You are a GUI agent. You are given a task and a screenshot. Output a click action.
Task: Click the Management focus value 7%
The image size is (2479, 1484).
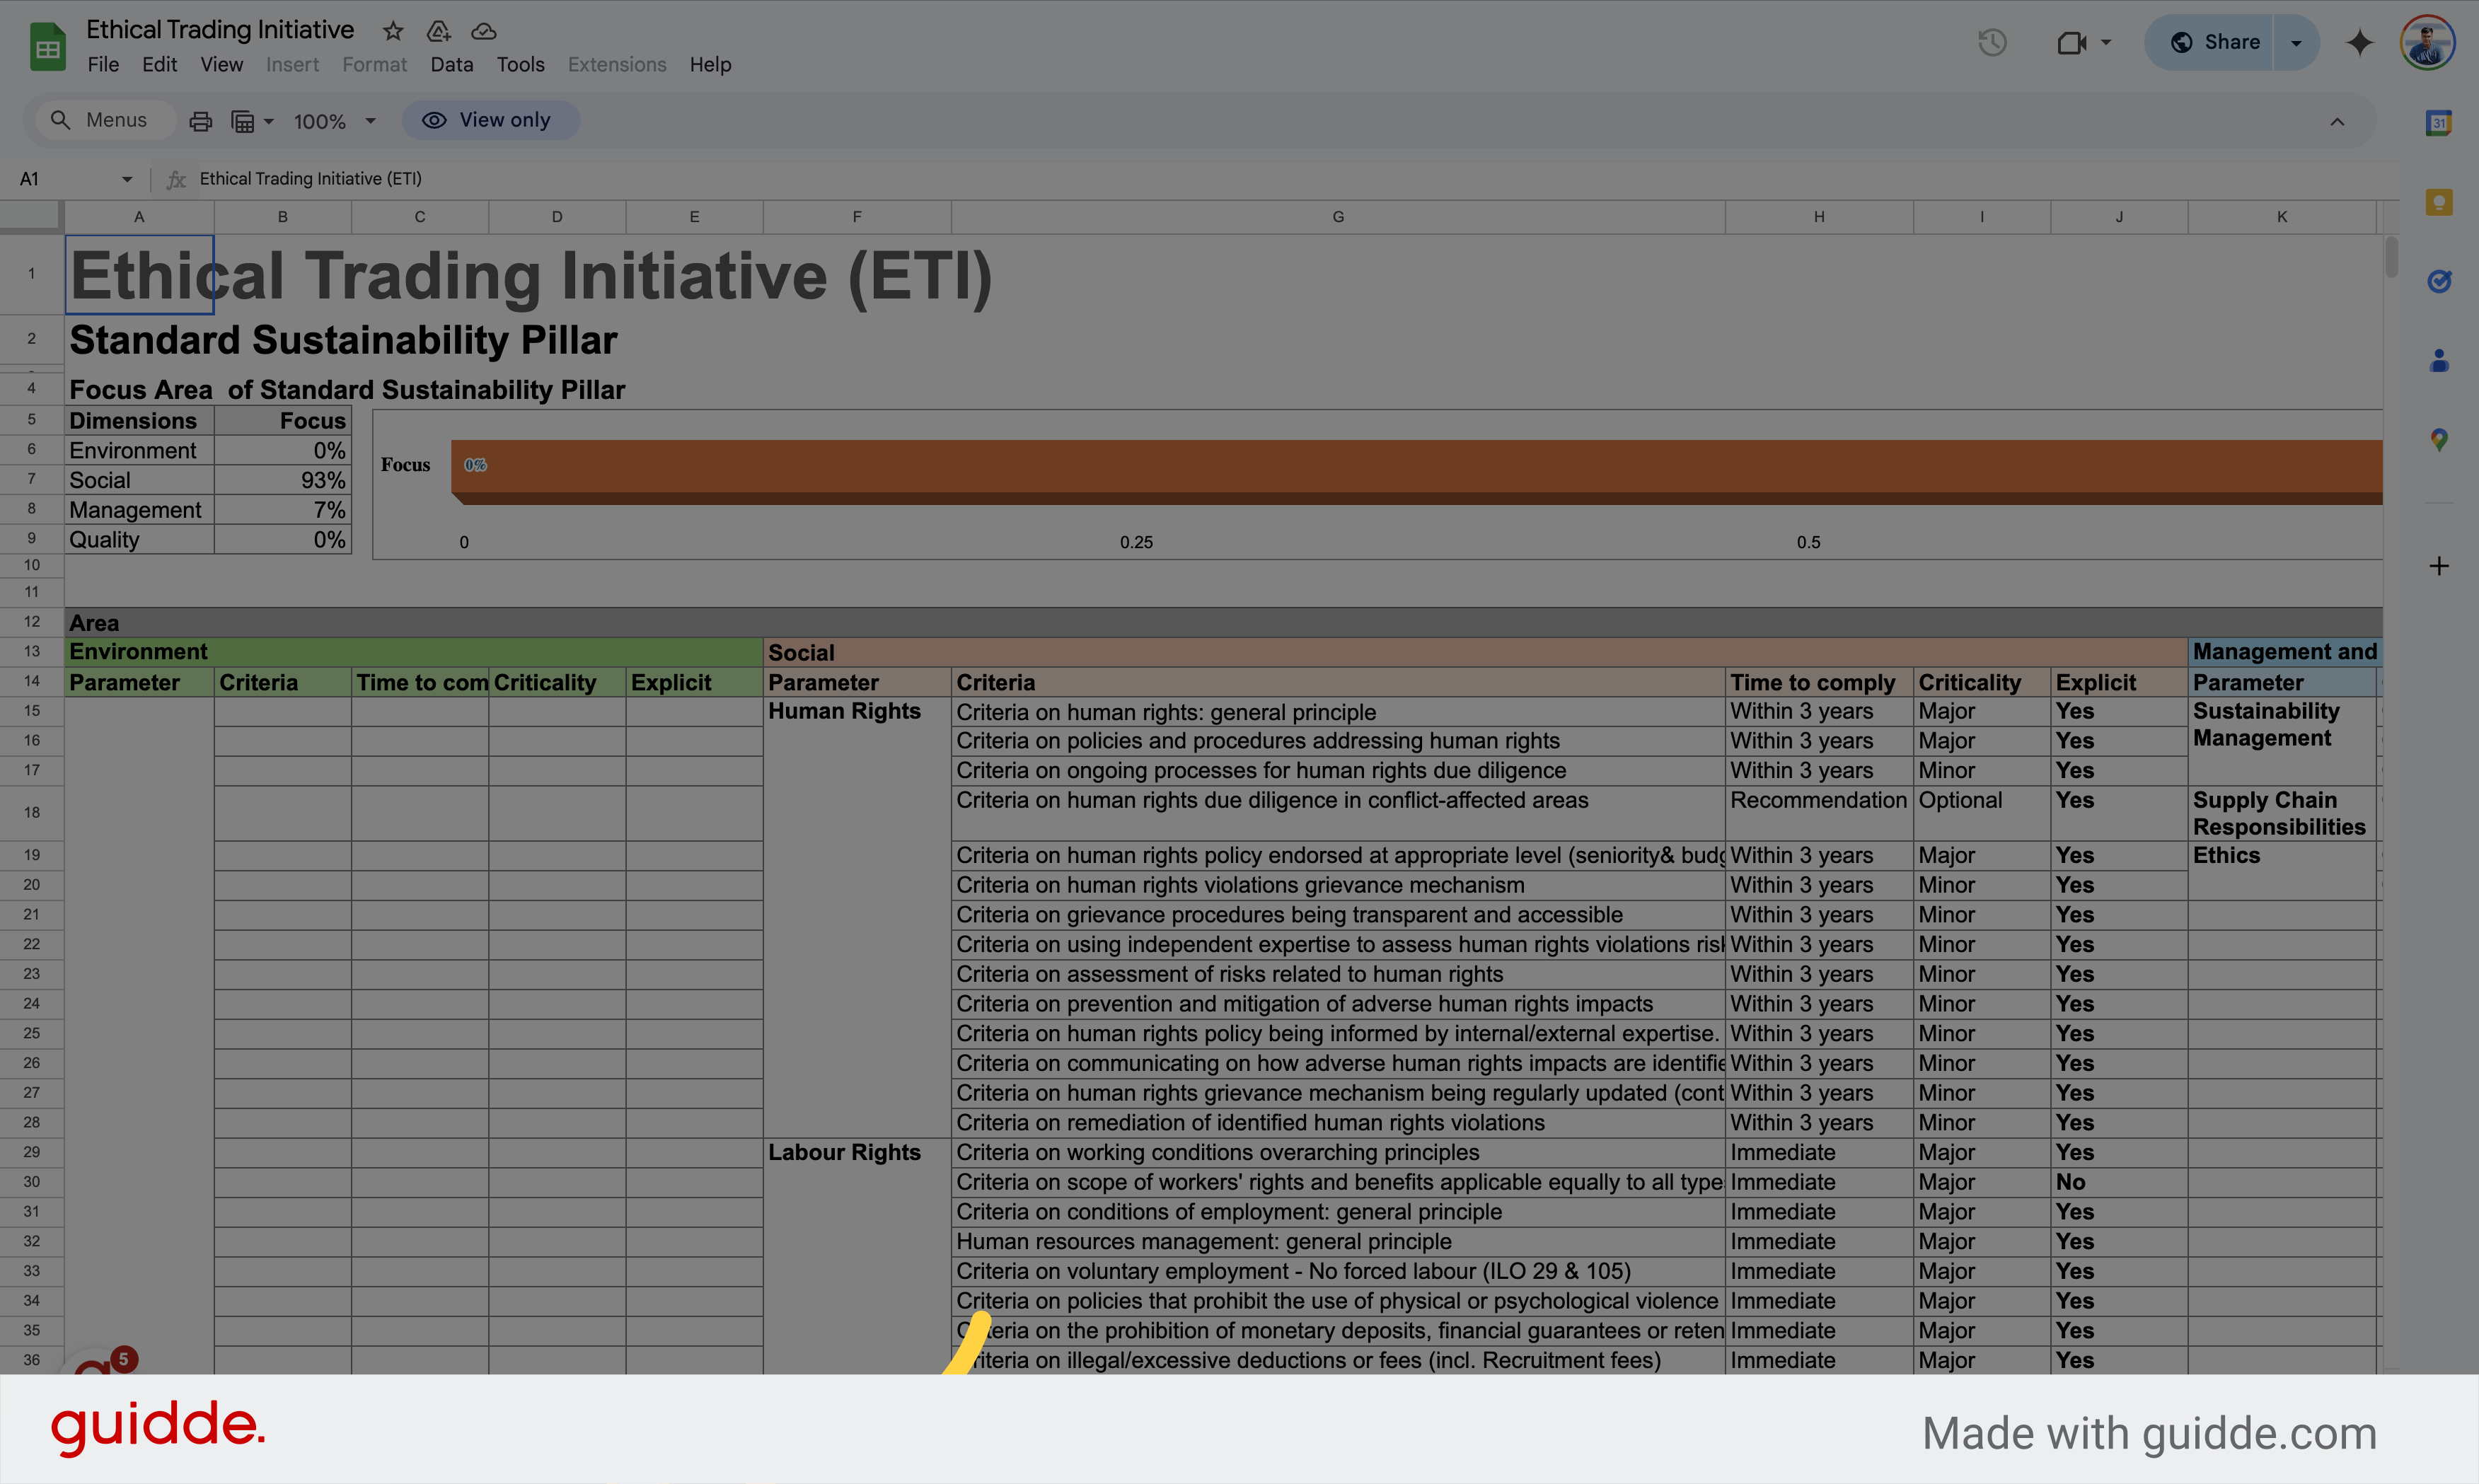pos(283,510)
